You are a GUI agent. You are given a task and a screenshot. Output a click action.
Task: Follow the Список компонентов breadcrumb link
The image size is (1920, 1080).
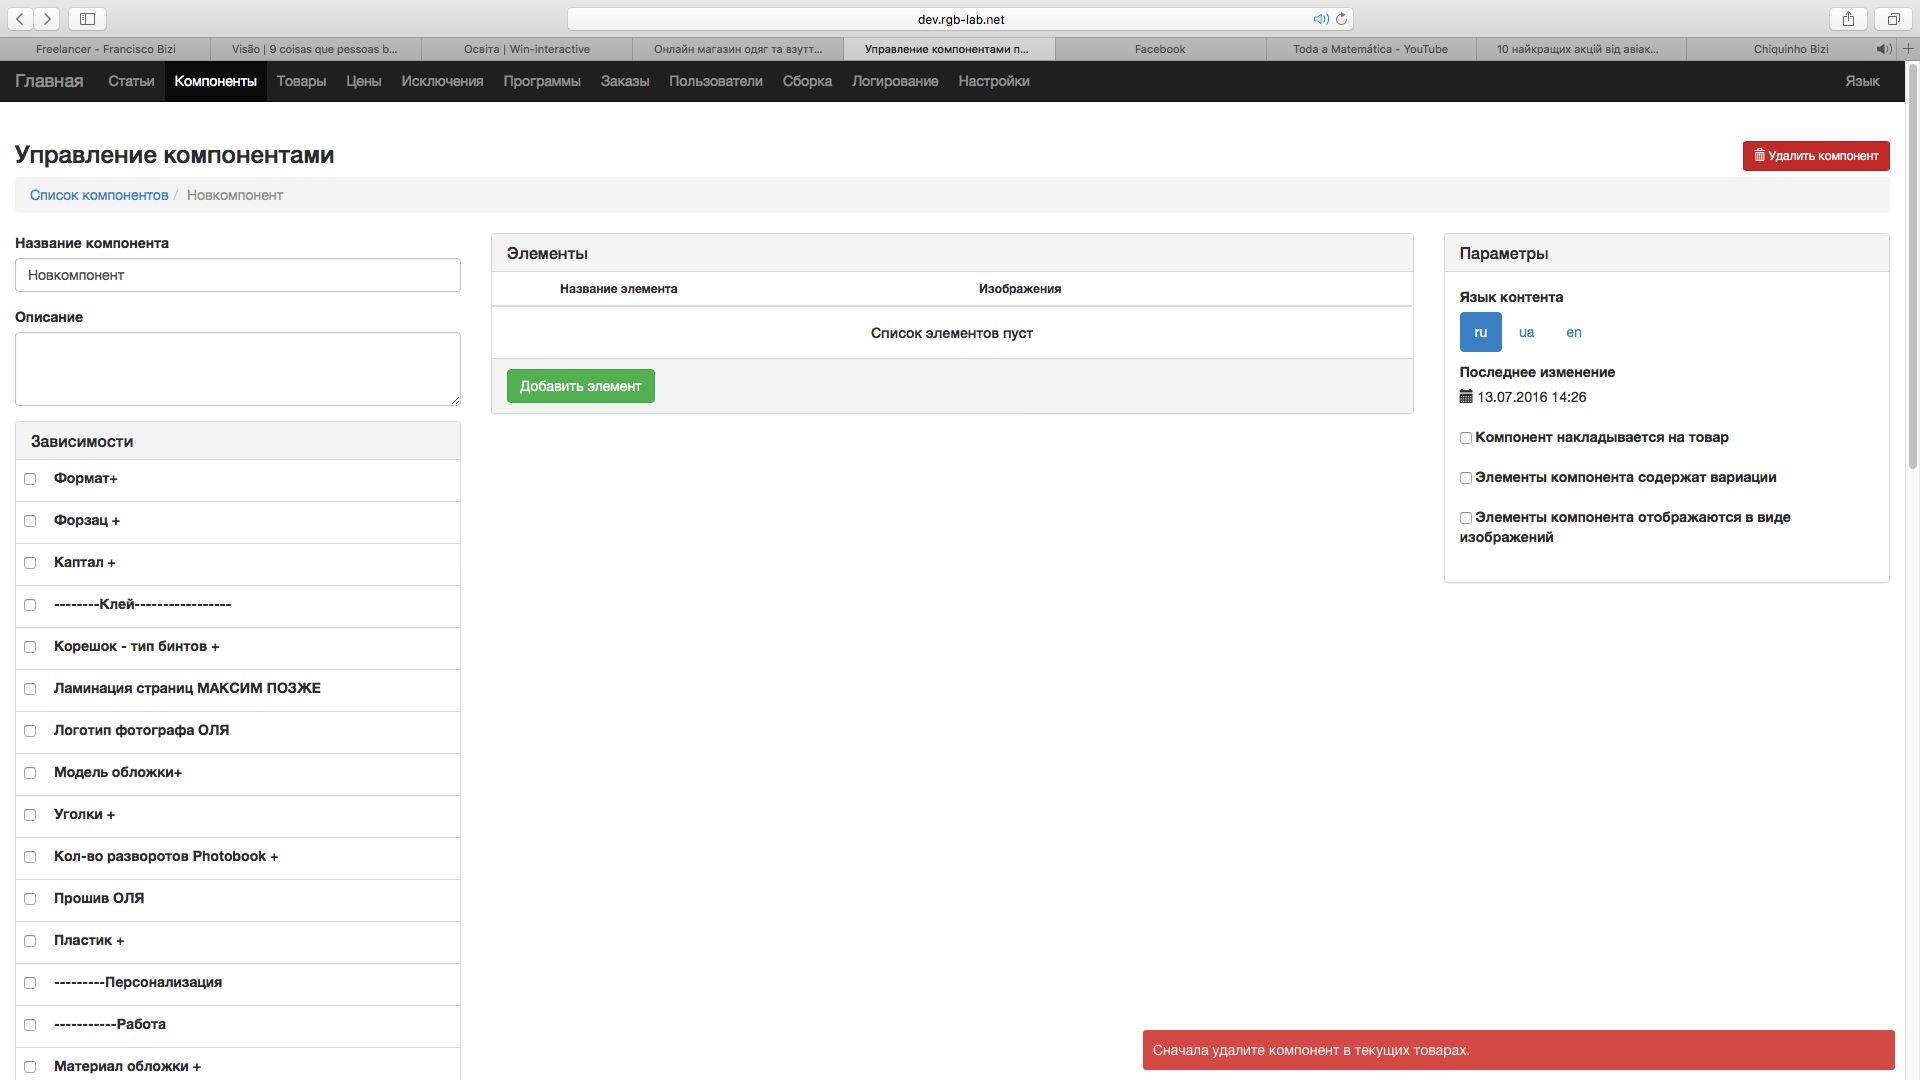click(99, 195)
